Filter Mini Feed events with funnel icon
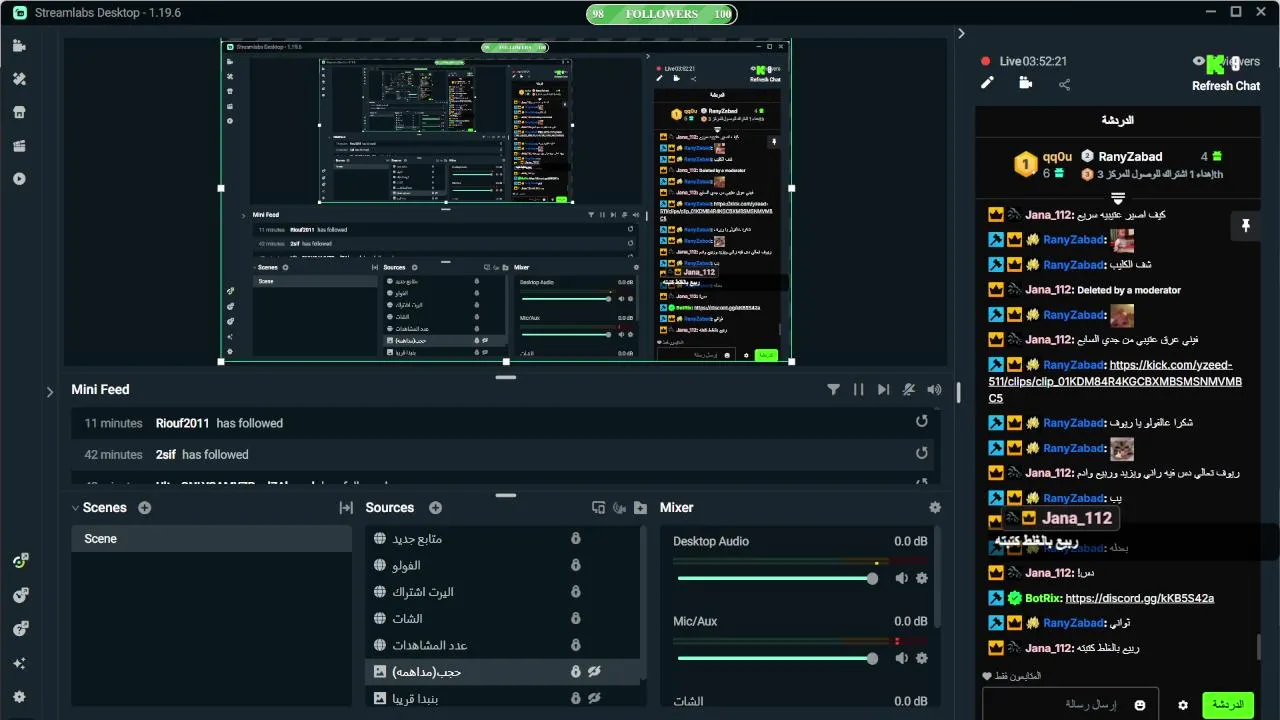Image resolution: width=1280 pixels, height=720 pixels. coord(833,390)
